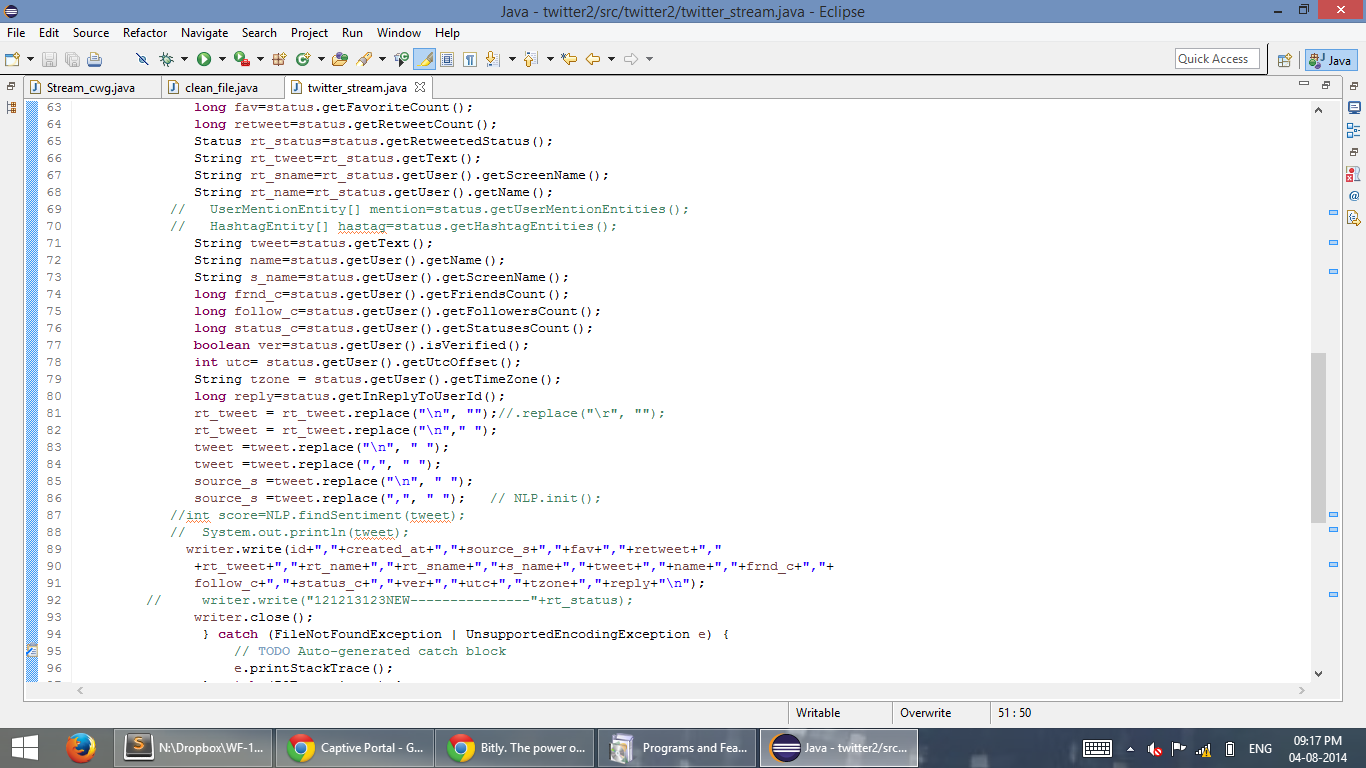
Task: Open the File menu
Action: click(x=16, y=33)
